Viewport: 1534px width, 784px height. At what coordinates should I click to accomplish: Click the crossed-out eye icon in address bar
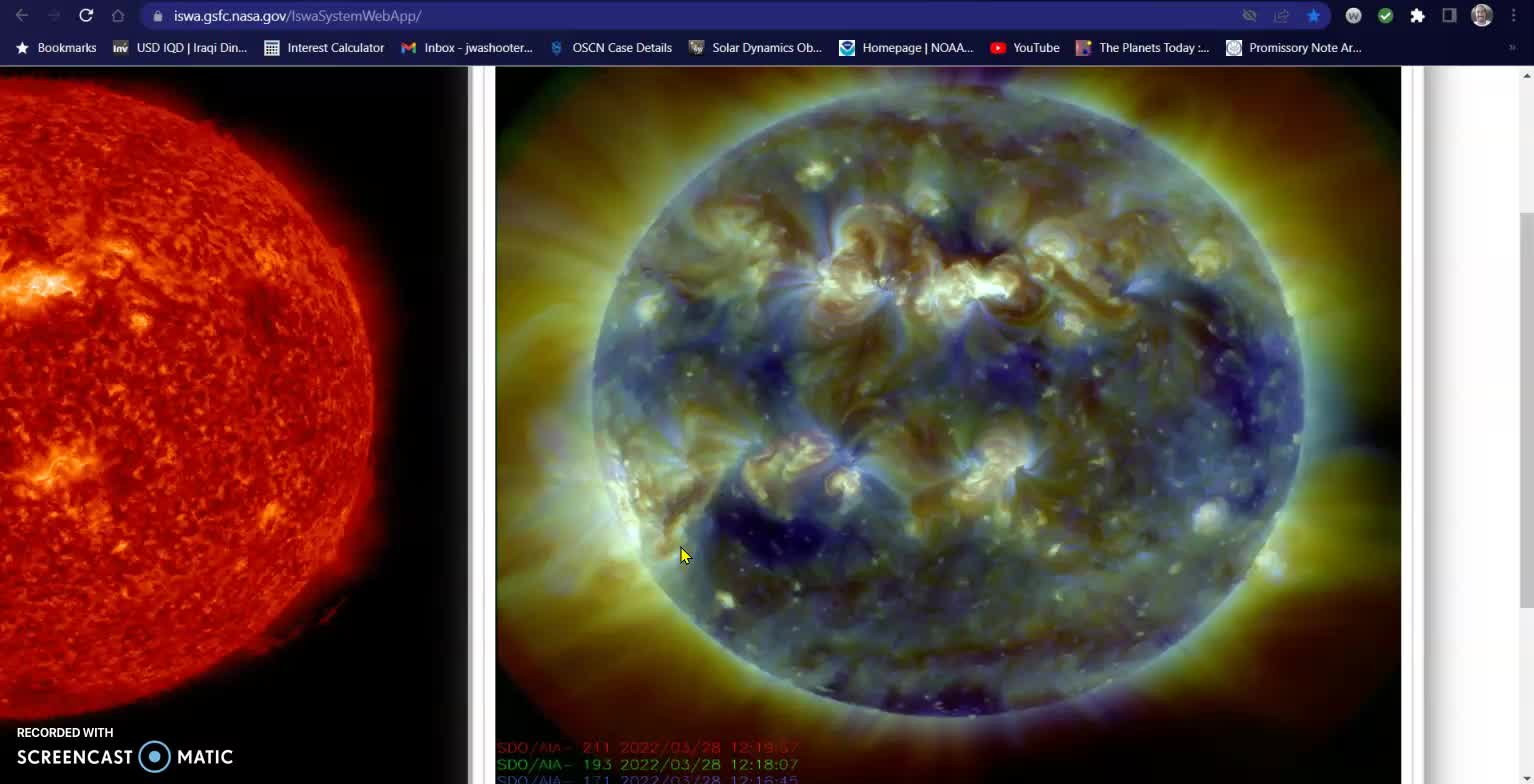[x=1249, y=16]
